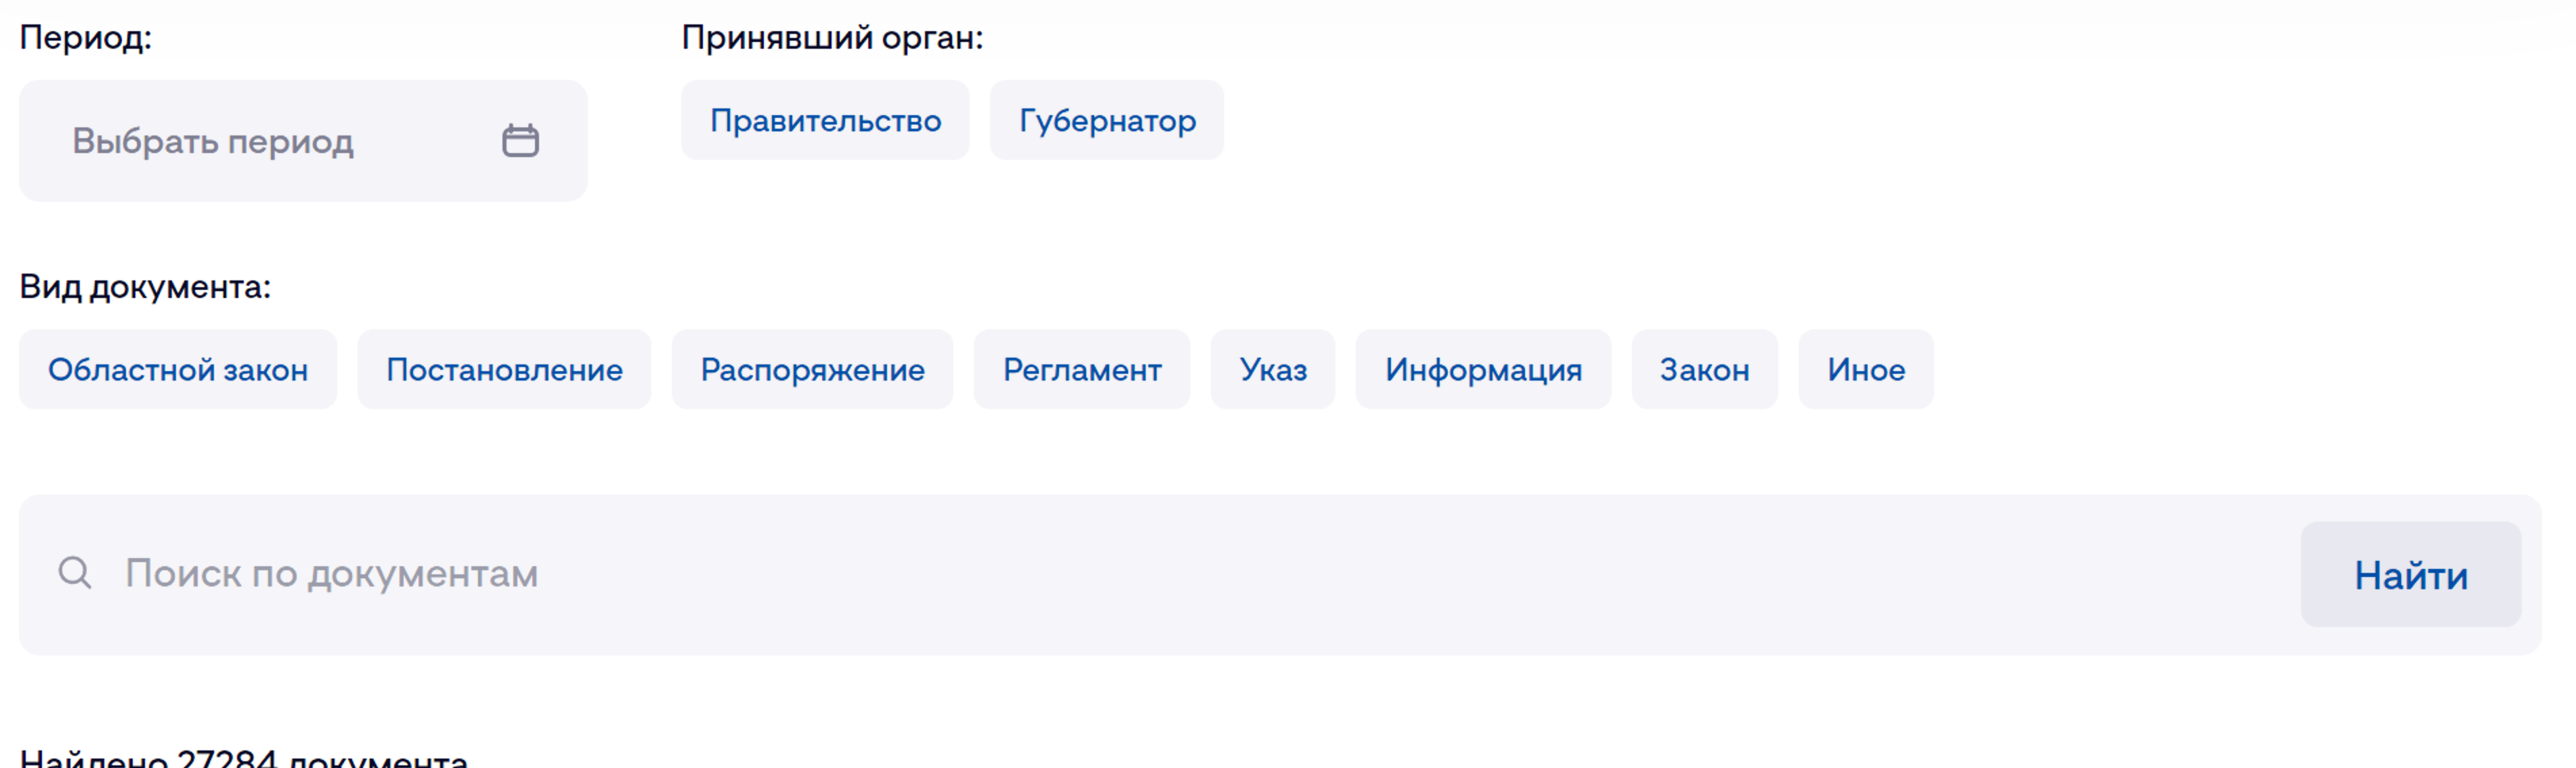
Task: Click the magnifier search icon
Action: pos(75,573)
